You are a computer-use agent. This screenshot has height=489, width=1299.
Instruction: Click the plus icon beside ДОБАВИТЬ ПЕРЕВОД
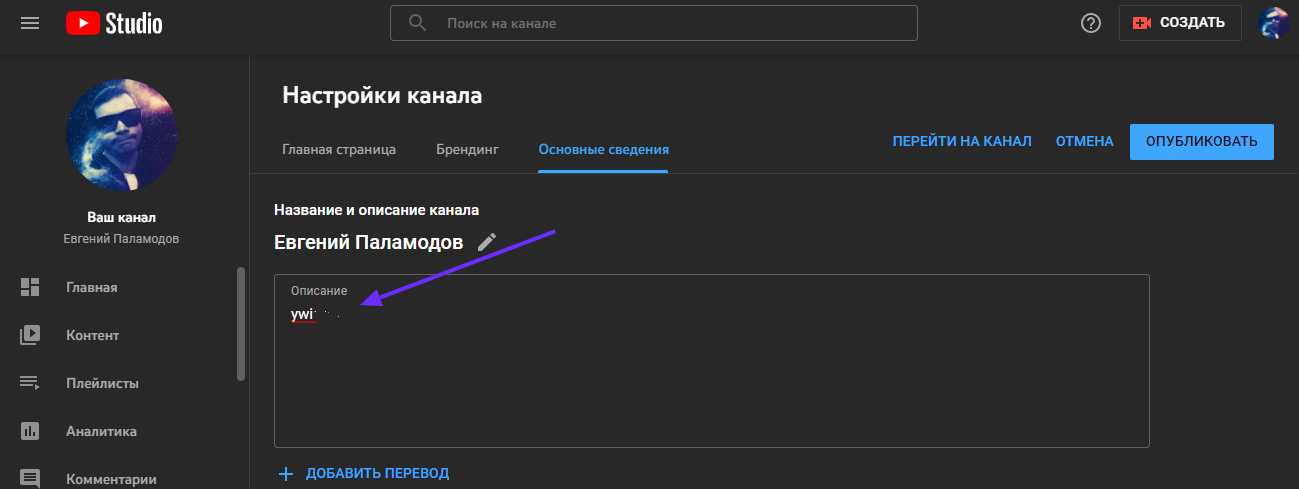click(287, 473)
